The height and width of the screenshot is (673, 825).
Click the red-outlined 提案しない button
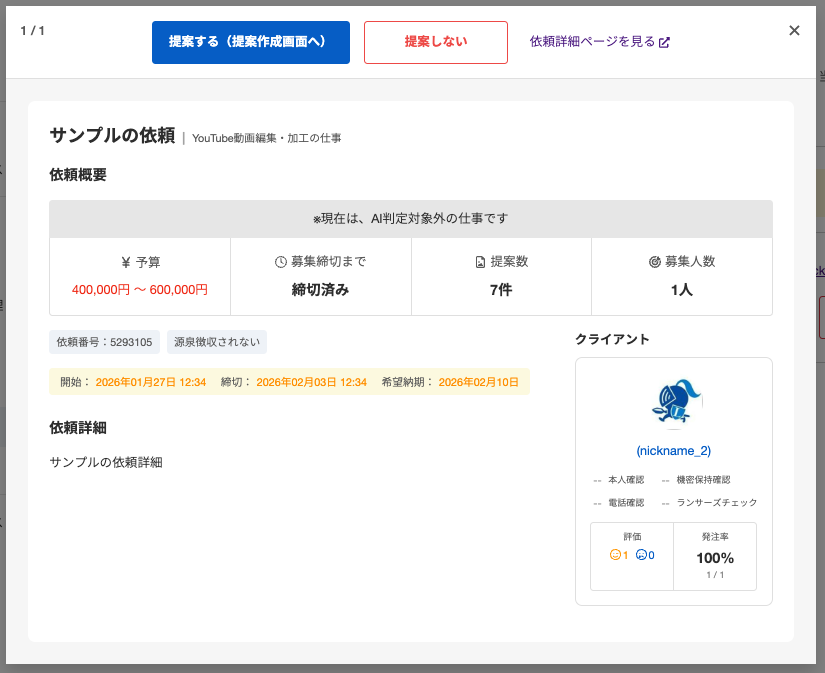tap(435, 42)
